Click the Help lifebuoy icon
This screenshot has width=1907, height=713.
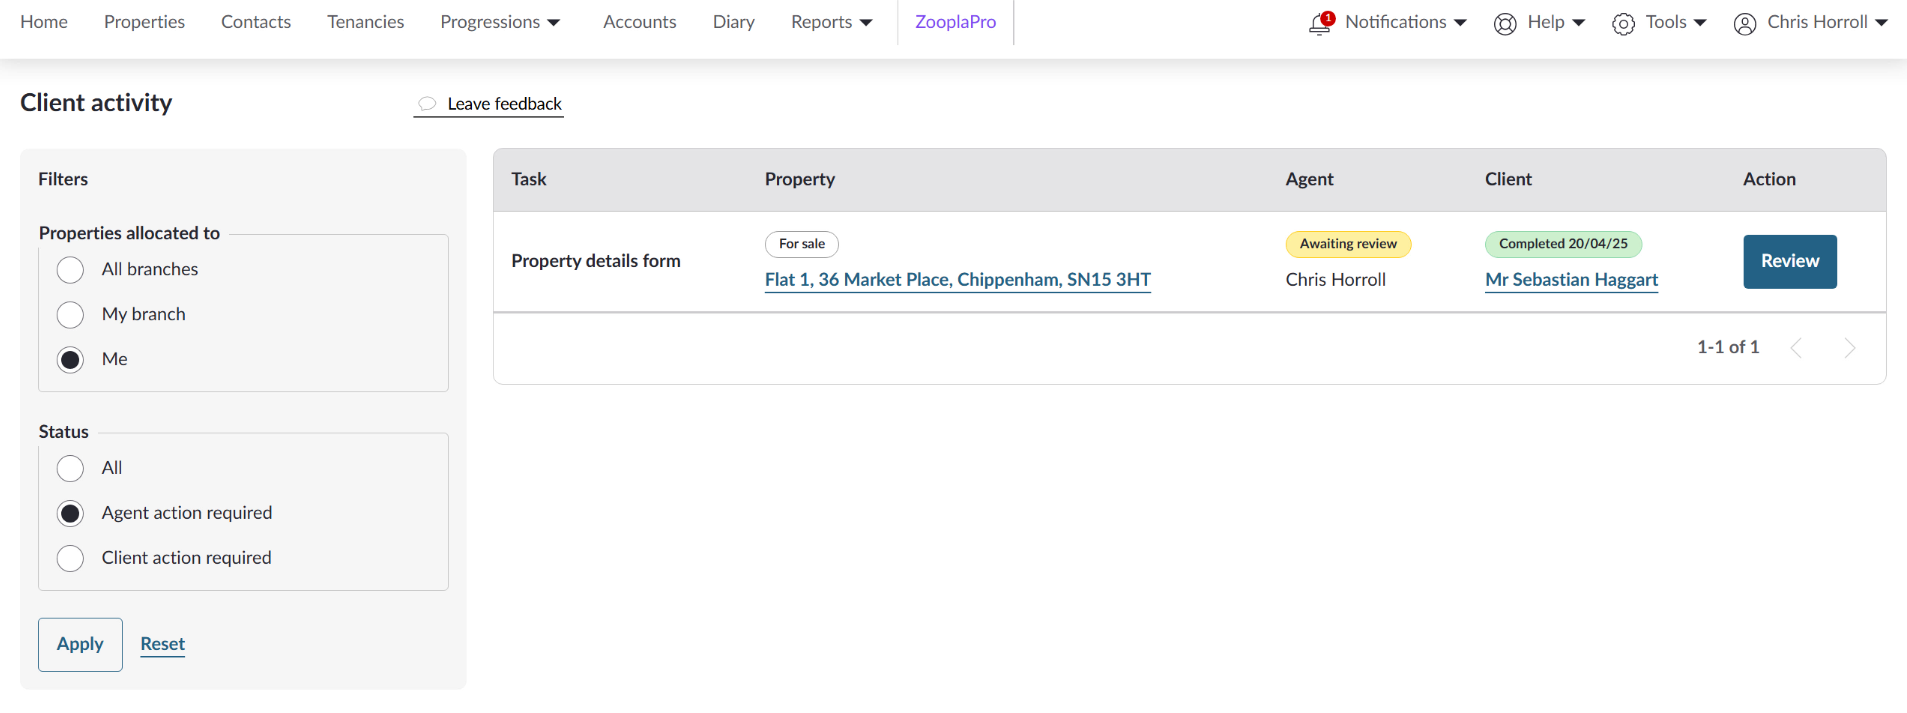[x=1505, y=24]
